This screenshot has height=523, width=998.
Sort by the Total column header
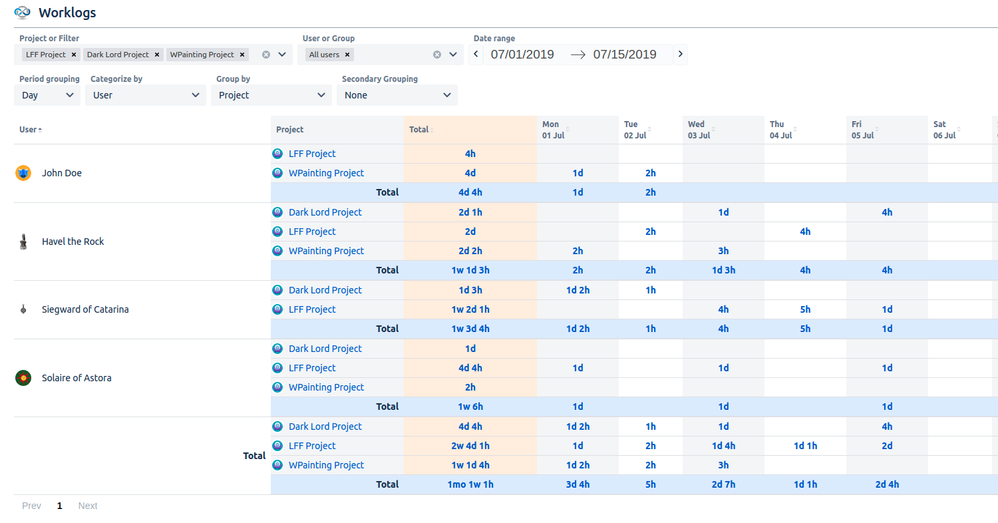pyautogui.click(x=419, y=129)
